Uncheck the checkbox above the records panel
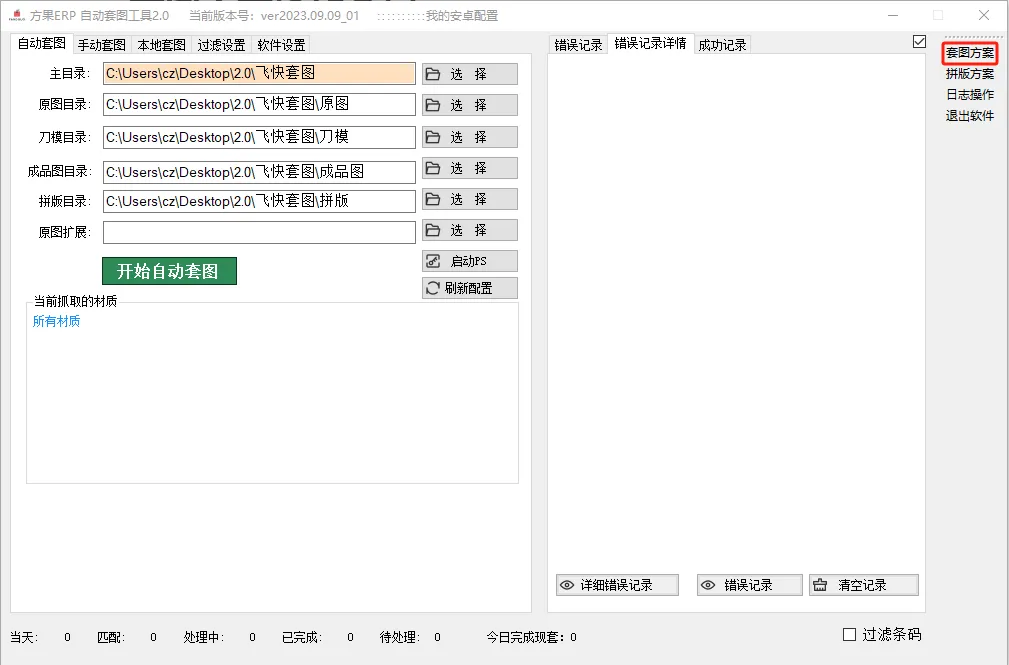The width and height of the screenshot is (1009, 665). [x=919, y=42]
